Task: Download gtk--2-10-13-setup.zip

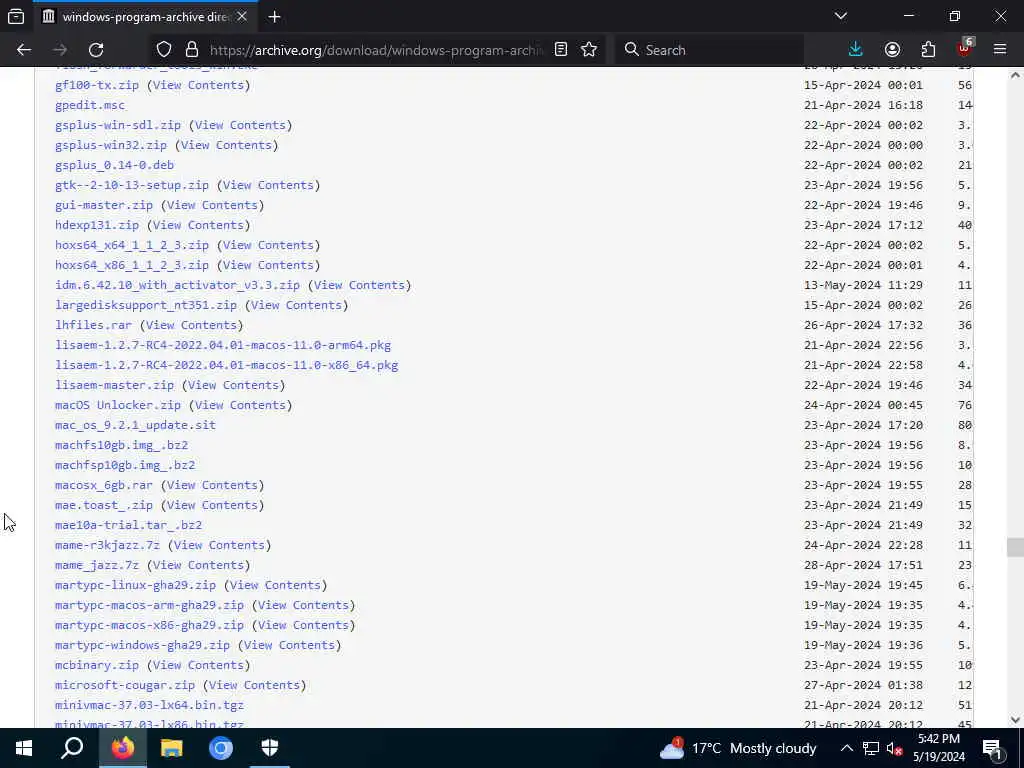Action: pyautogui.click(x=132, y=185)
